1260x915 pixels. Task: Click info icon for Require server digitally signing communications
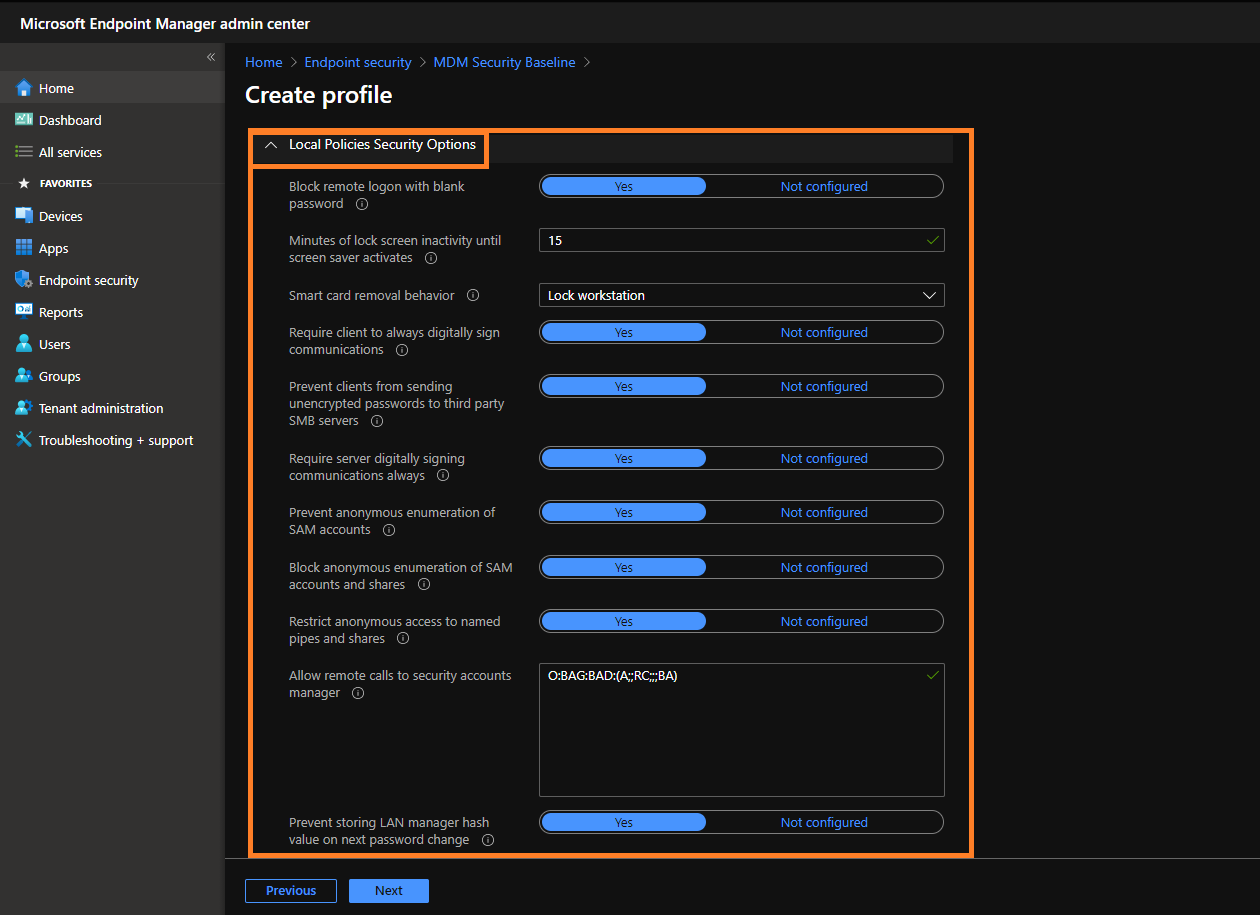click(443, 476)
